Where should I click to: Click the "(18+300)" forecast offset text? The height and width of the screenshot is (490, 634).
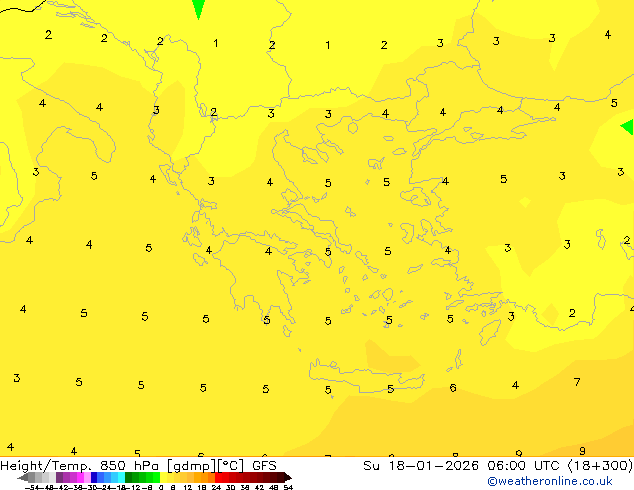pyautogui.click(x=600, y=466)
